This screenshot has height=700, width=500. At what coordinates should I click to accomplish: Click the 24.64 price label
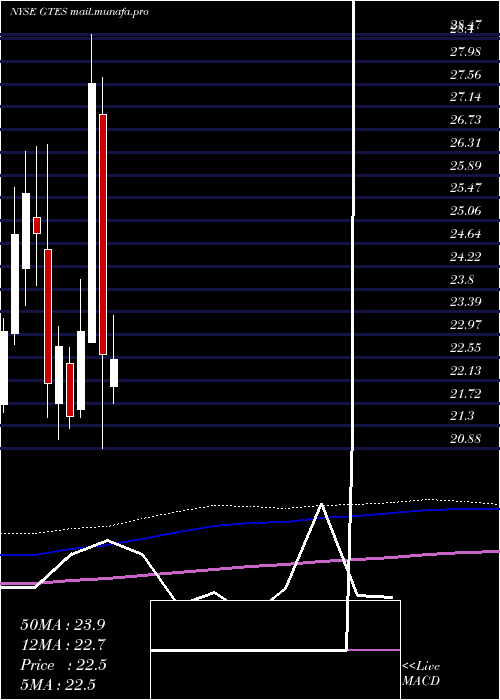click(466, 233)
